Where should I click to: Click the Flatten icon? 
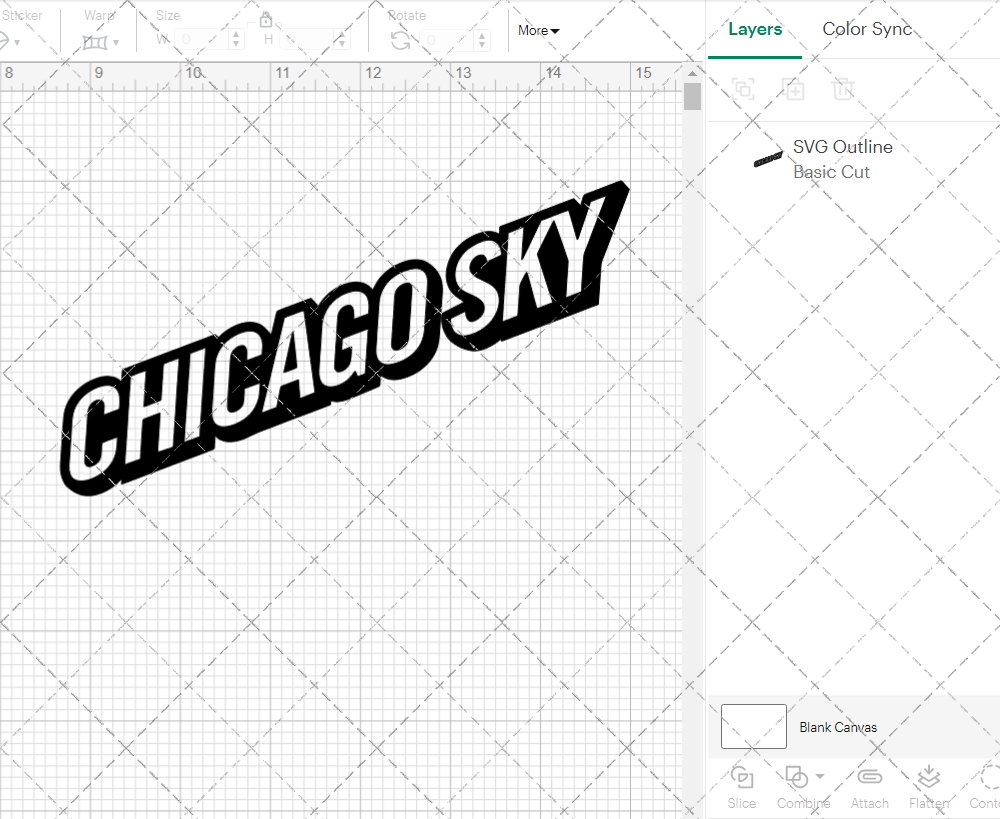[928, 778]
